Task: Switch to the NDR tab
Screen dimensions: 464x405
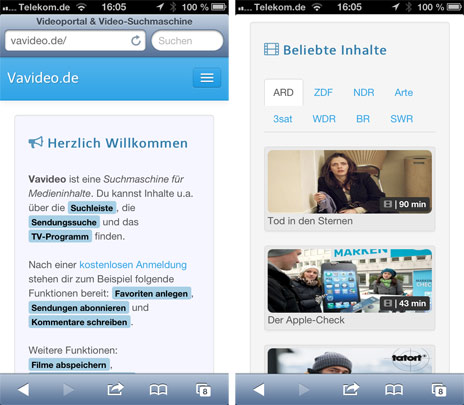Action: (364, 92)
